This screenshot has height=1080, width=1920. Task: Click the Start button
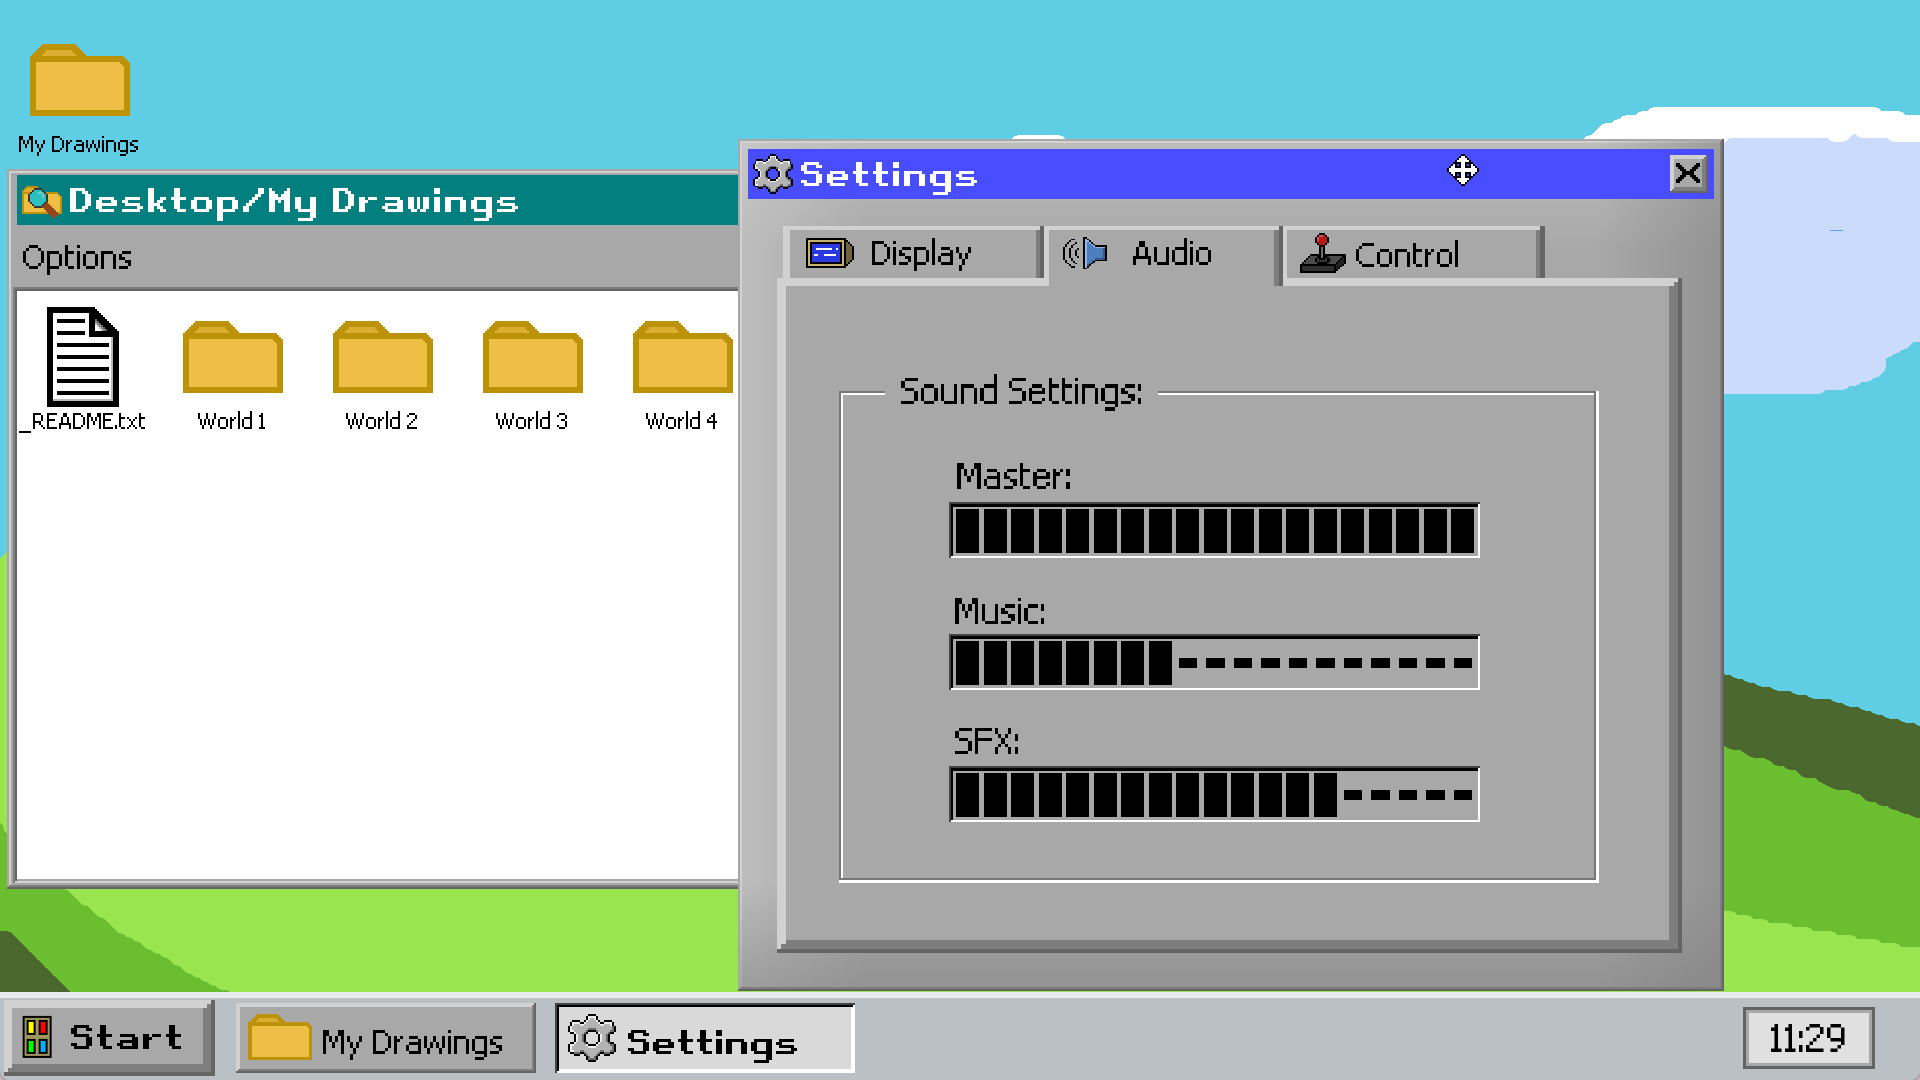tap(107, 1038)
